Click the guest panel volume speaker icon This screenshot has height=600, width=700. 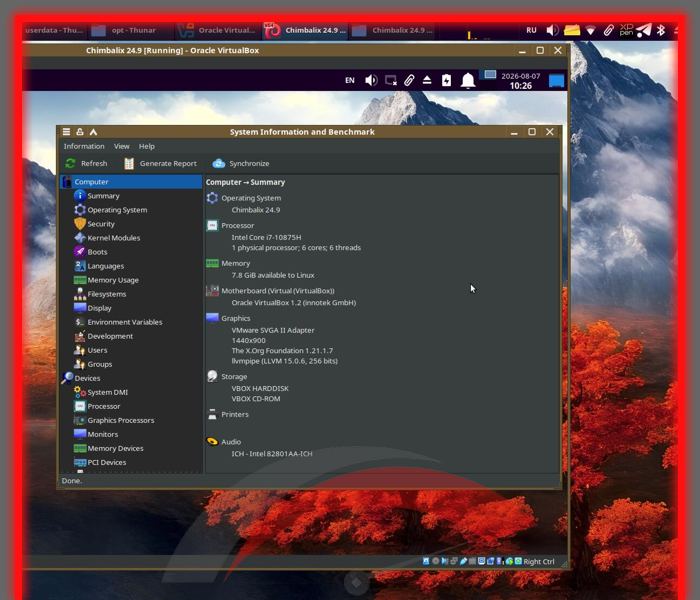371,80
